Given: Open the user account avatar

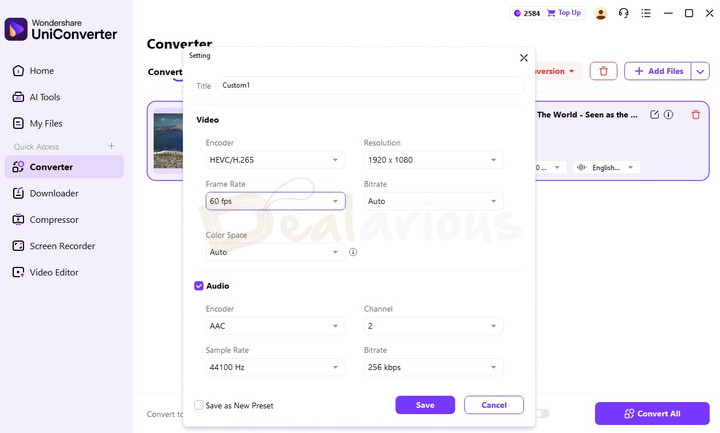Looking at the screenshot, I should (601, 13).
